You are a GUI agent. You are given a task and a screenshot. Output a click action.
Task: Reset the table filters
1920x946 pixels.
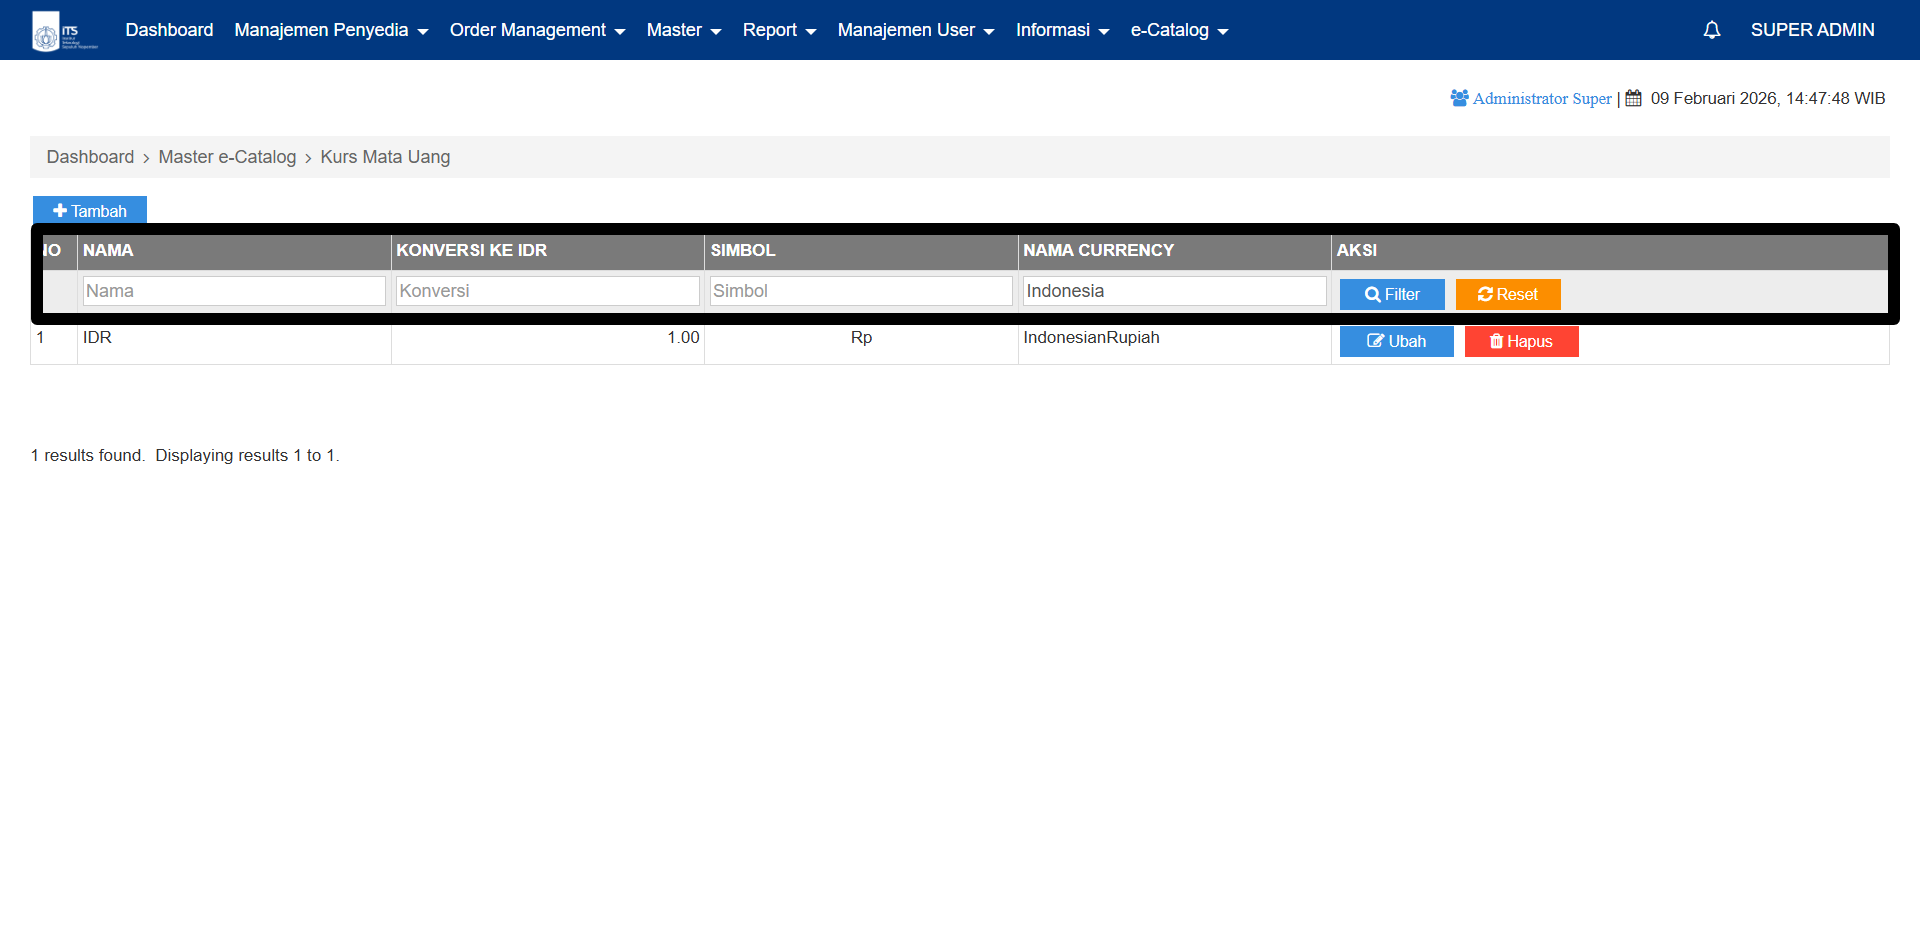1507,294
